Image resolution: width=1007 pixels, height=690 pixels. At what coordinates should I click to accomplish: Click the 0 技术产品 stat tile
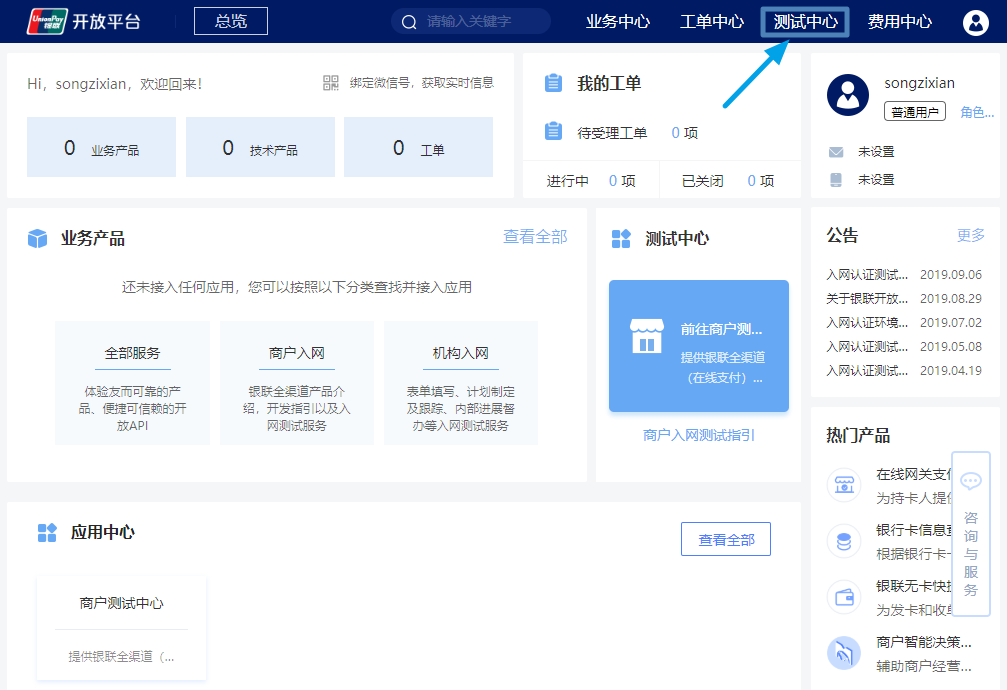260,147
